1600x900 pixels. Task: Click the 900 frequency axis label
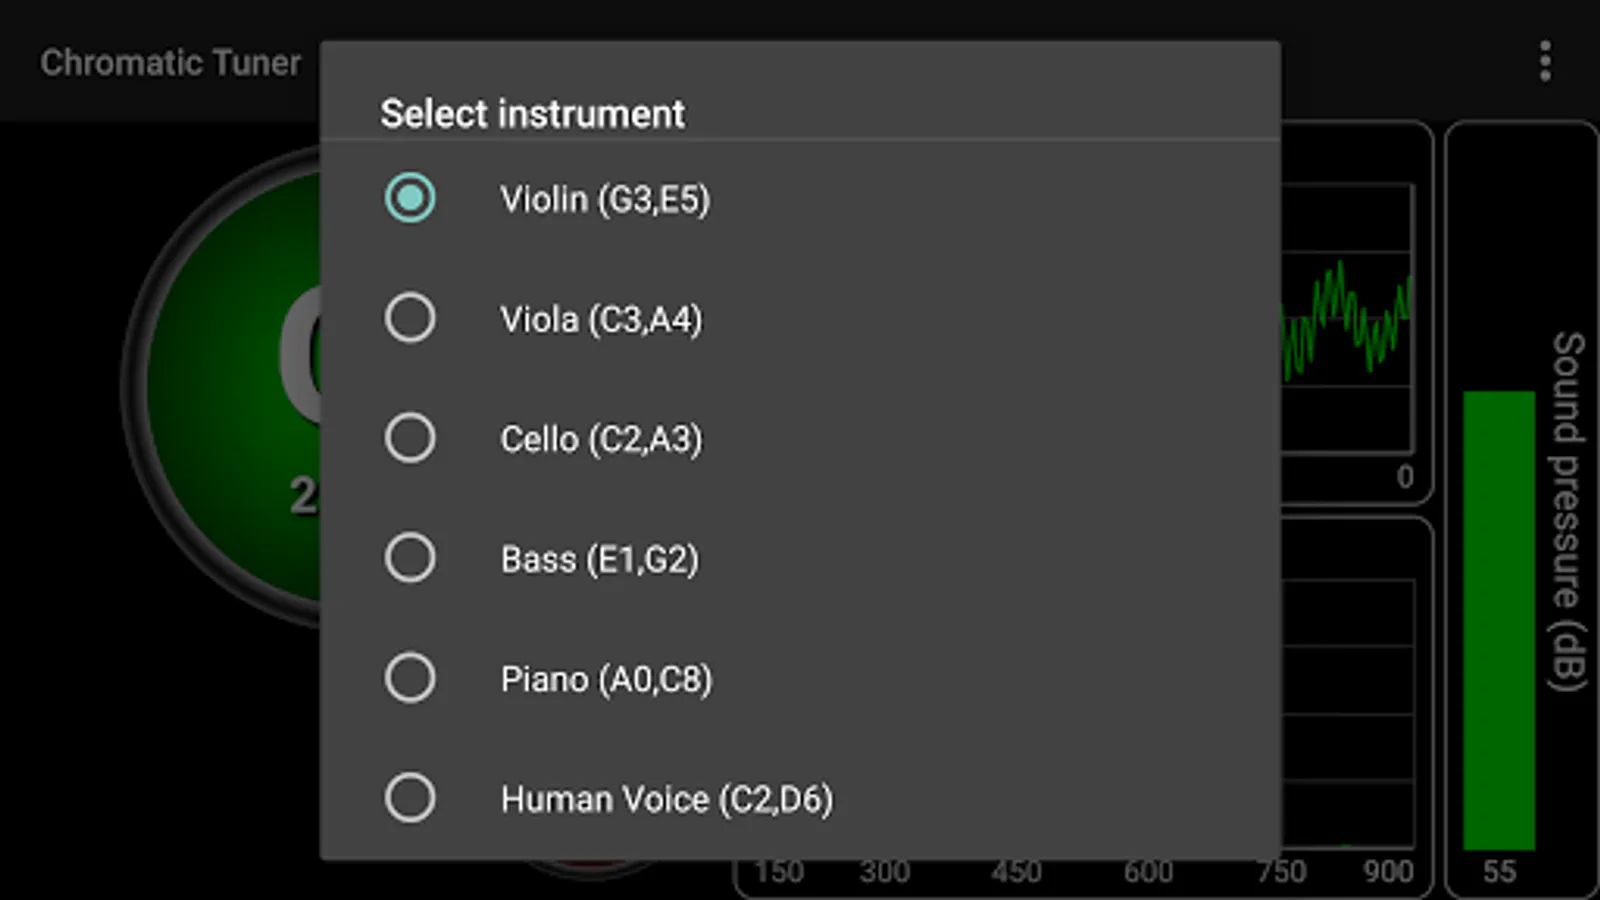(x=1387, y=872)
